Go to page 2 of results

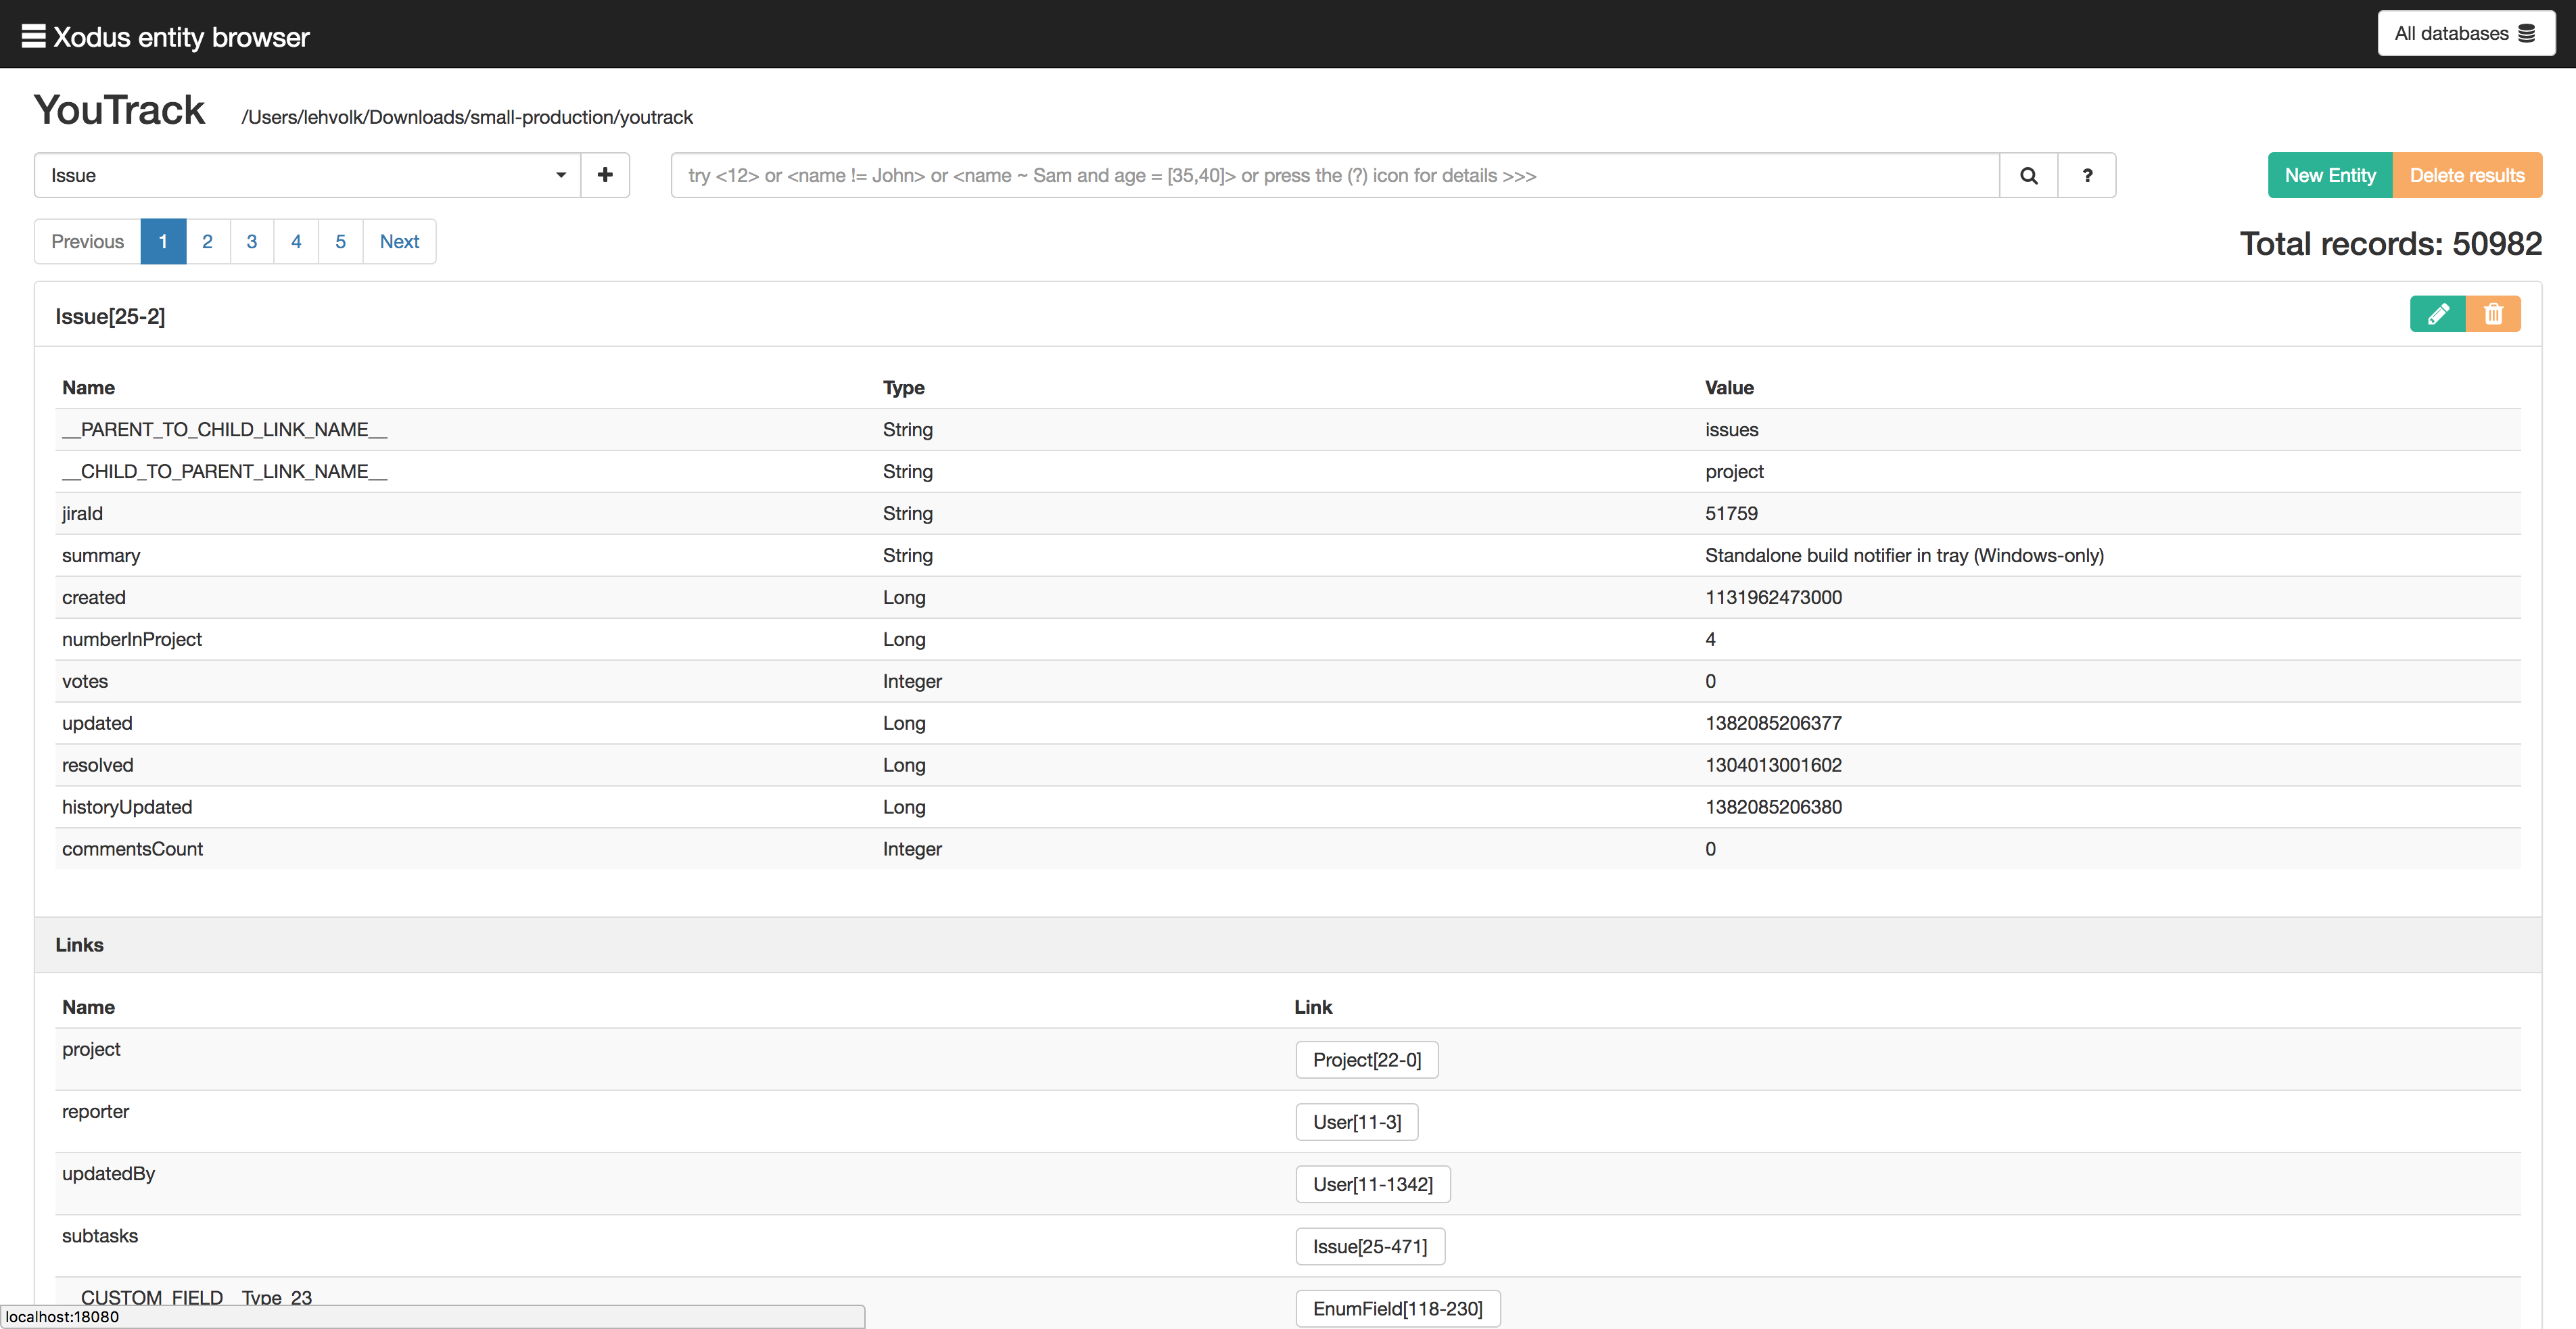coord(207,241)
